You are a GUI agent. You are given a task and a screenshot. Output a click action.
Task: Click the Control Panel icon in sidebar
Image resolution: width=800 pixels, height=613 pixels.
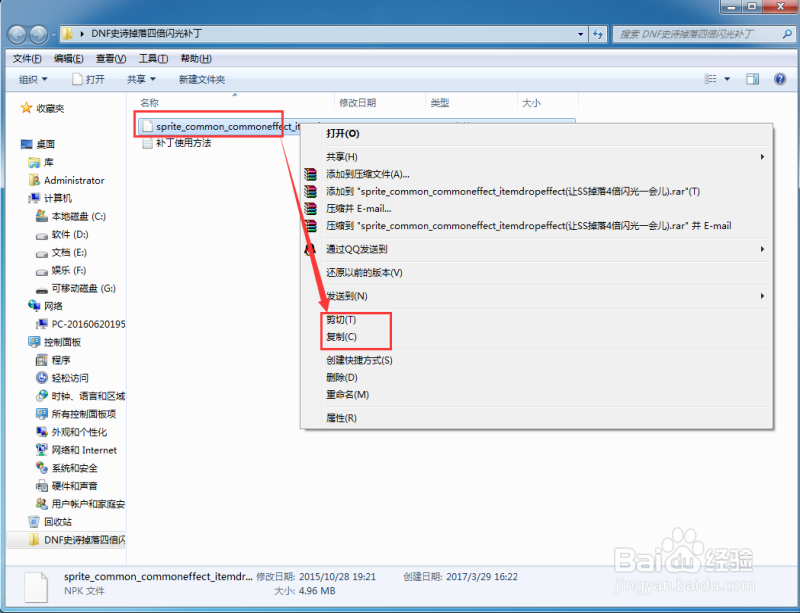pyautogui.click(x=34, y=342)
